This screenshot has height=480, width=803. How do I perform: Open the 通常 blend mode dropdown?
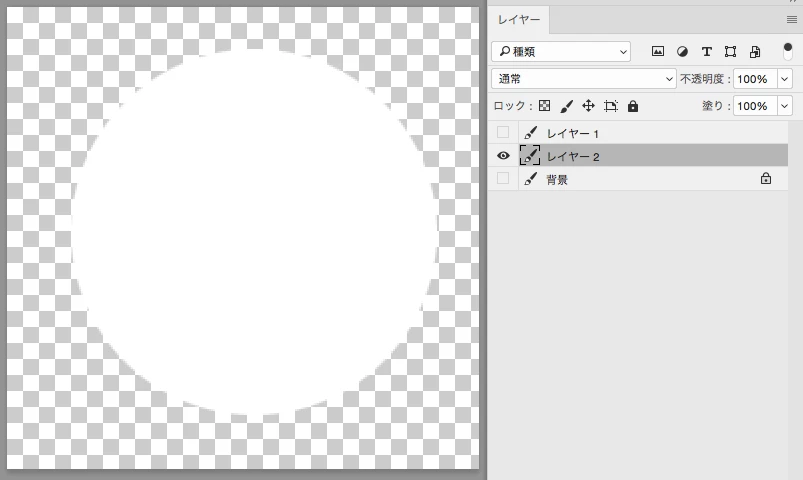[x=584, y=79]
